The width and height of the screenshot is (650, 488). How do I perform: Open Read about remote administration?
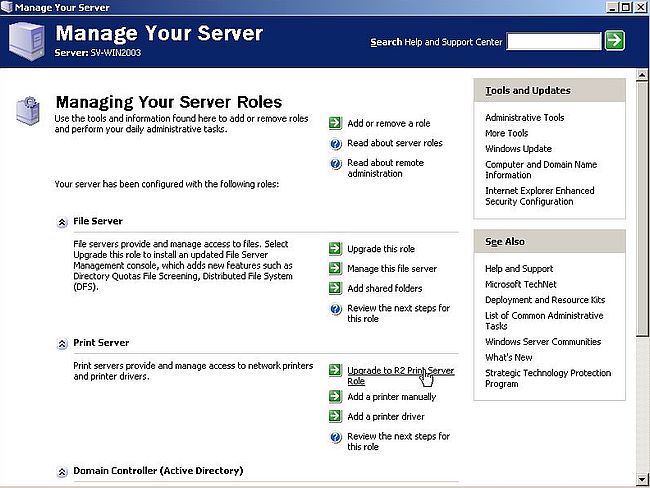386,168
